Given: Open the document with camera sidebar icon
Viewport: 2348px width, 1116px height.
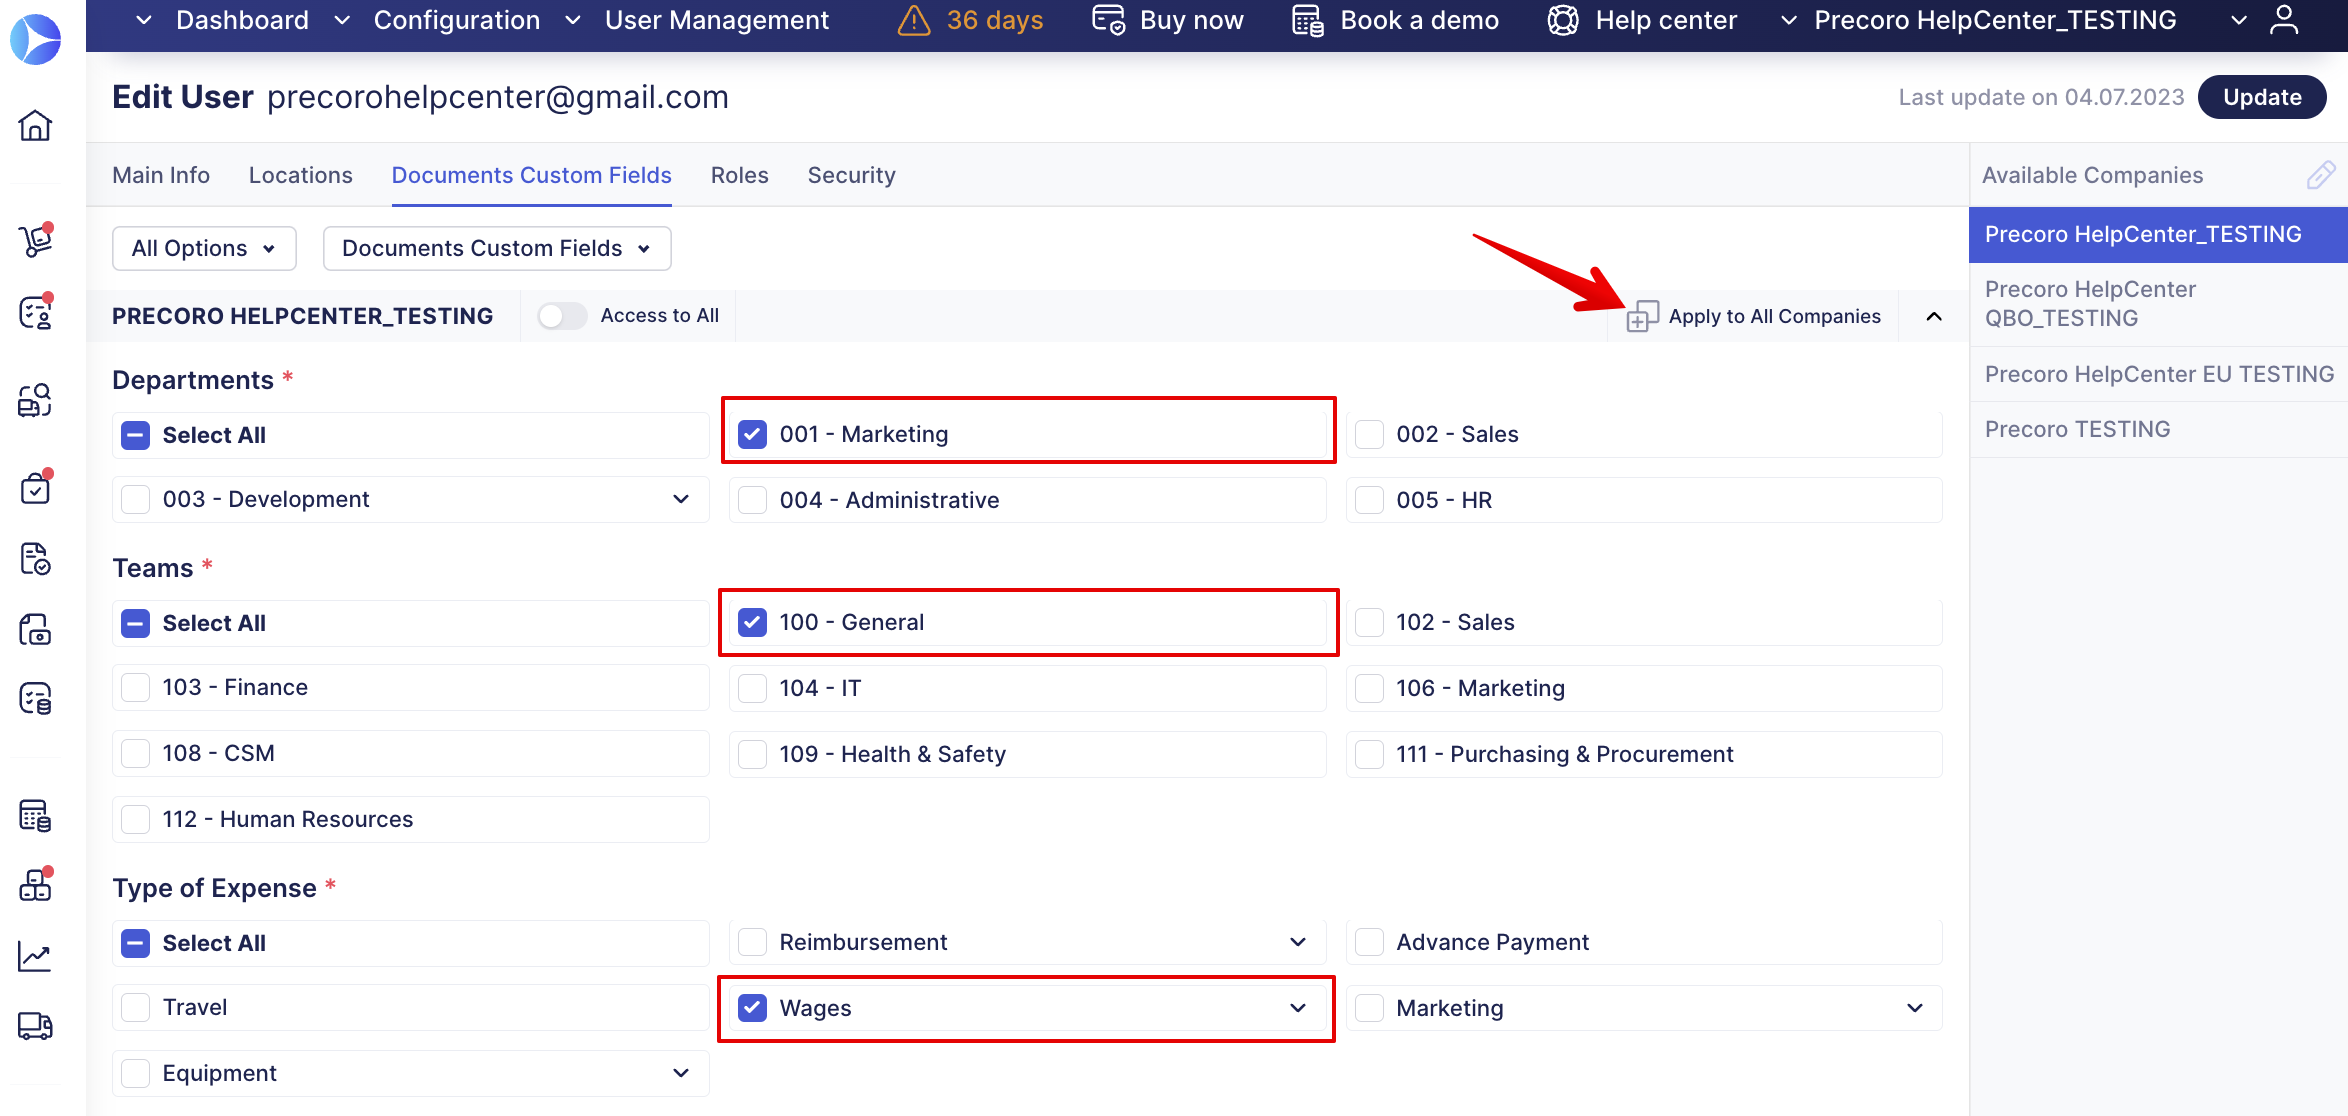Looking at the screenshot, I should coord(35,629).
